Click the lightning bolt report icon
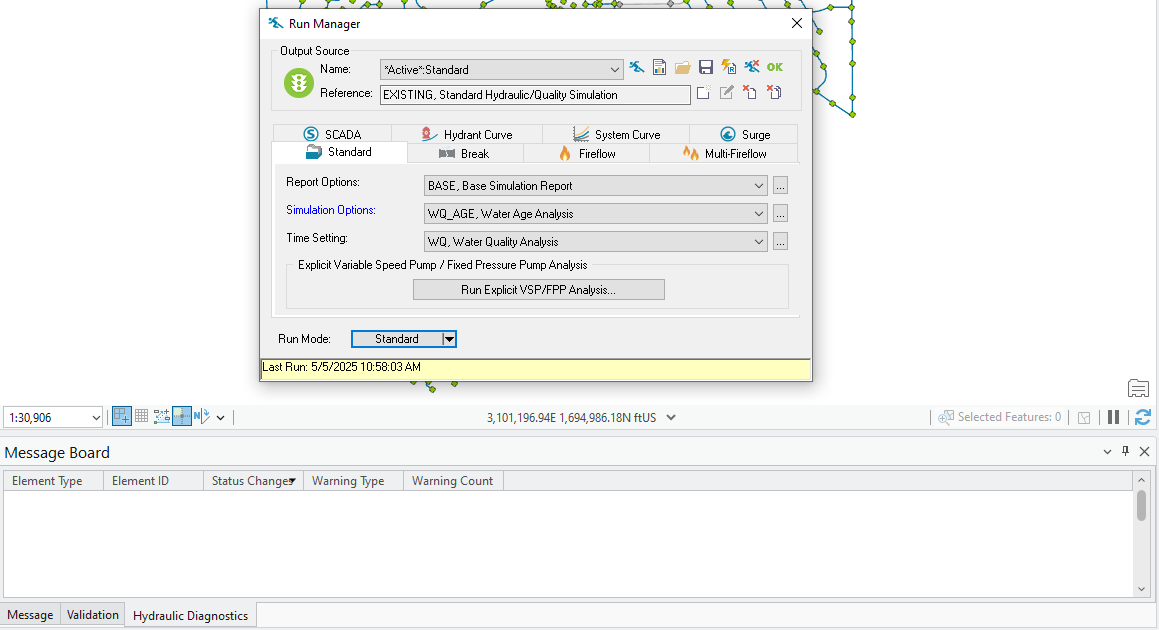This screenshot has width=1159, height=630. click(729, 68)
